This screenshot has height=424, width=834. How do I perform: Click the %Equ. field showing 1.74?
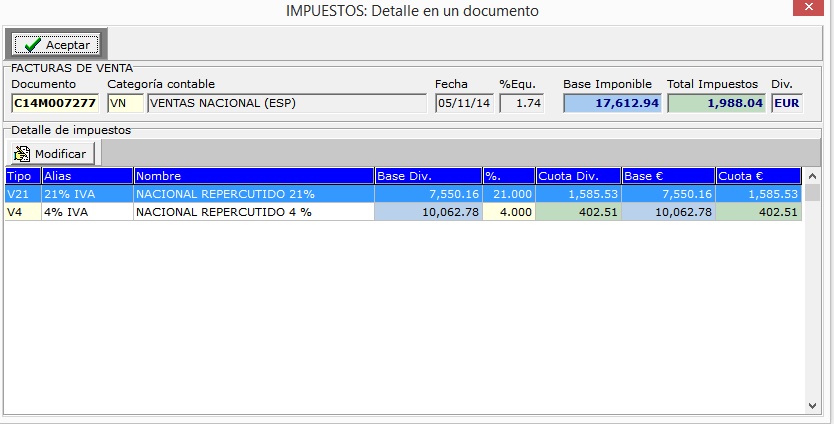tap(521, 103)
